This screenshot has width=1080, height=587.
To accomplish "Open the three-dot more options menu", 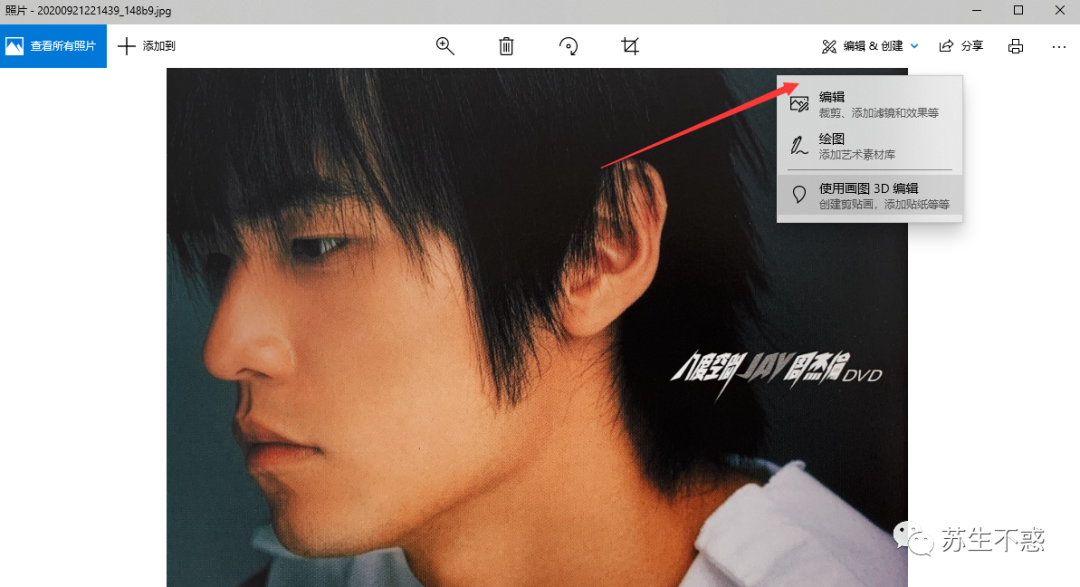I will pyautogui.click(x=1059, y=47).
